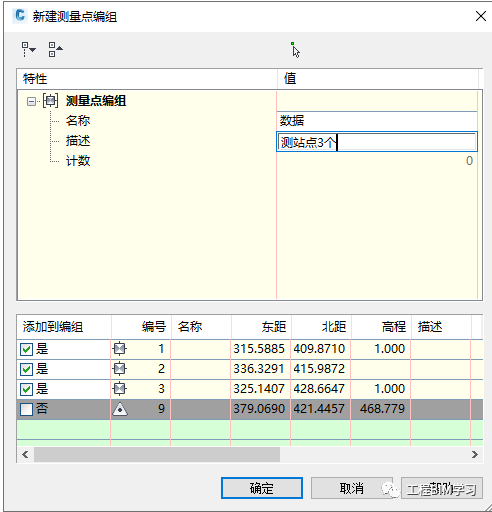Click the 特性 column header
492x512 pixels.
[x=147, y=79]
